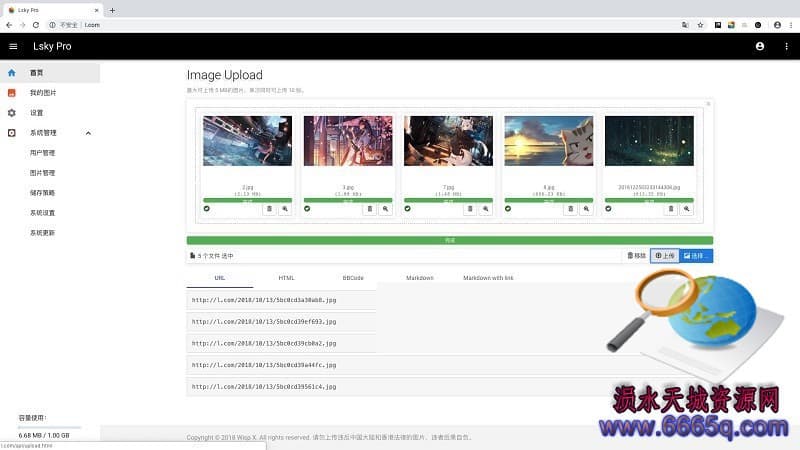Switch to the URL link tab
800x450 pixels.
coord(220,278)
